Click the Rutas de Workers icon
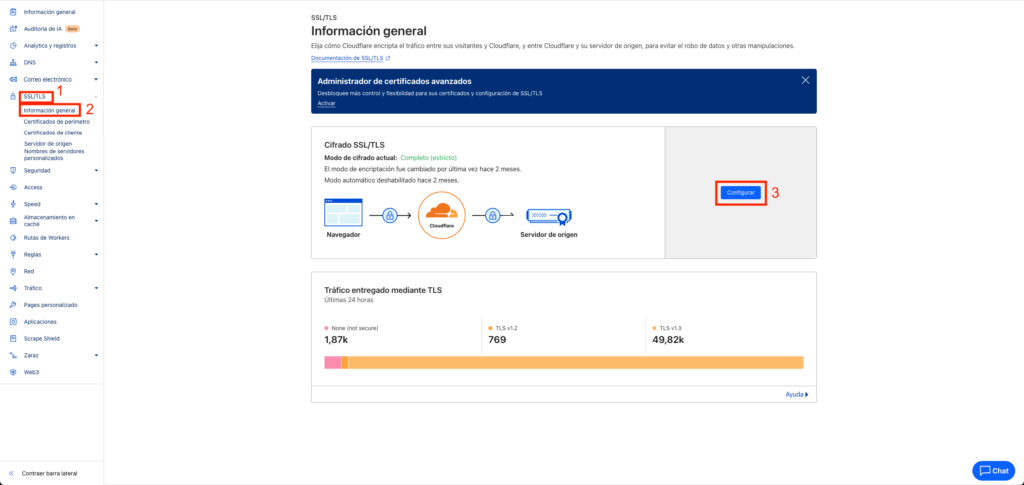 13,238
